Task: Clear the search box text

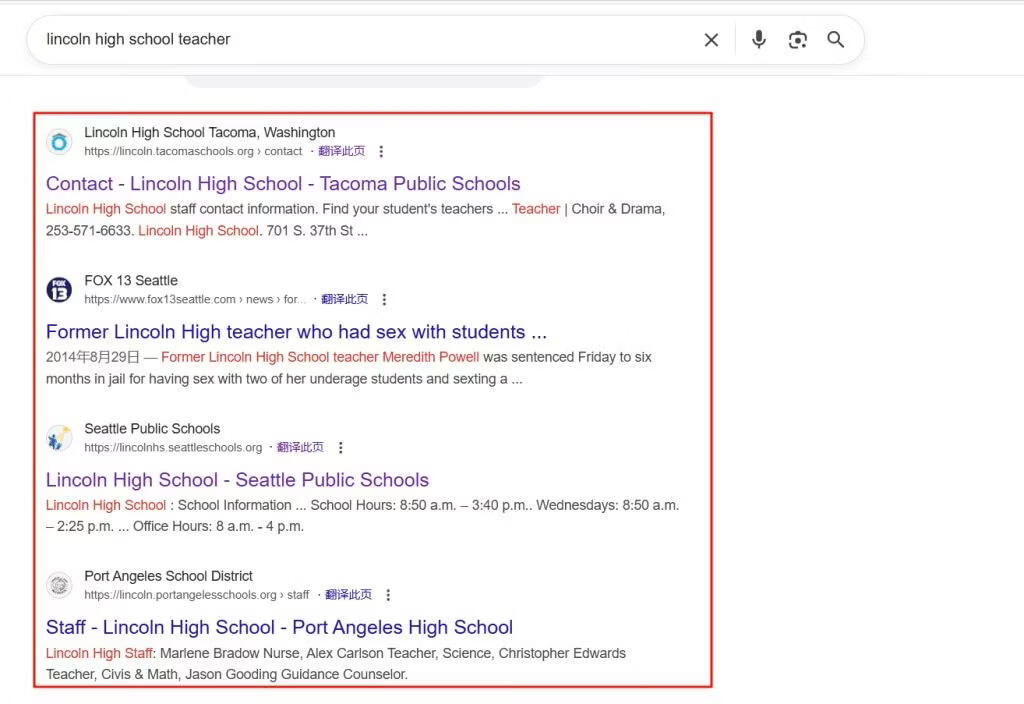Action: pos(711,40)
